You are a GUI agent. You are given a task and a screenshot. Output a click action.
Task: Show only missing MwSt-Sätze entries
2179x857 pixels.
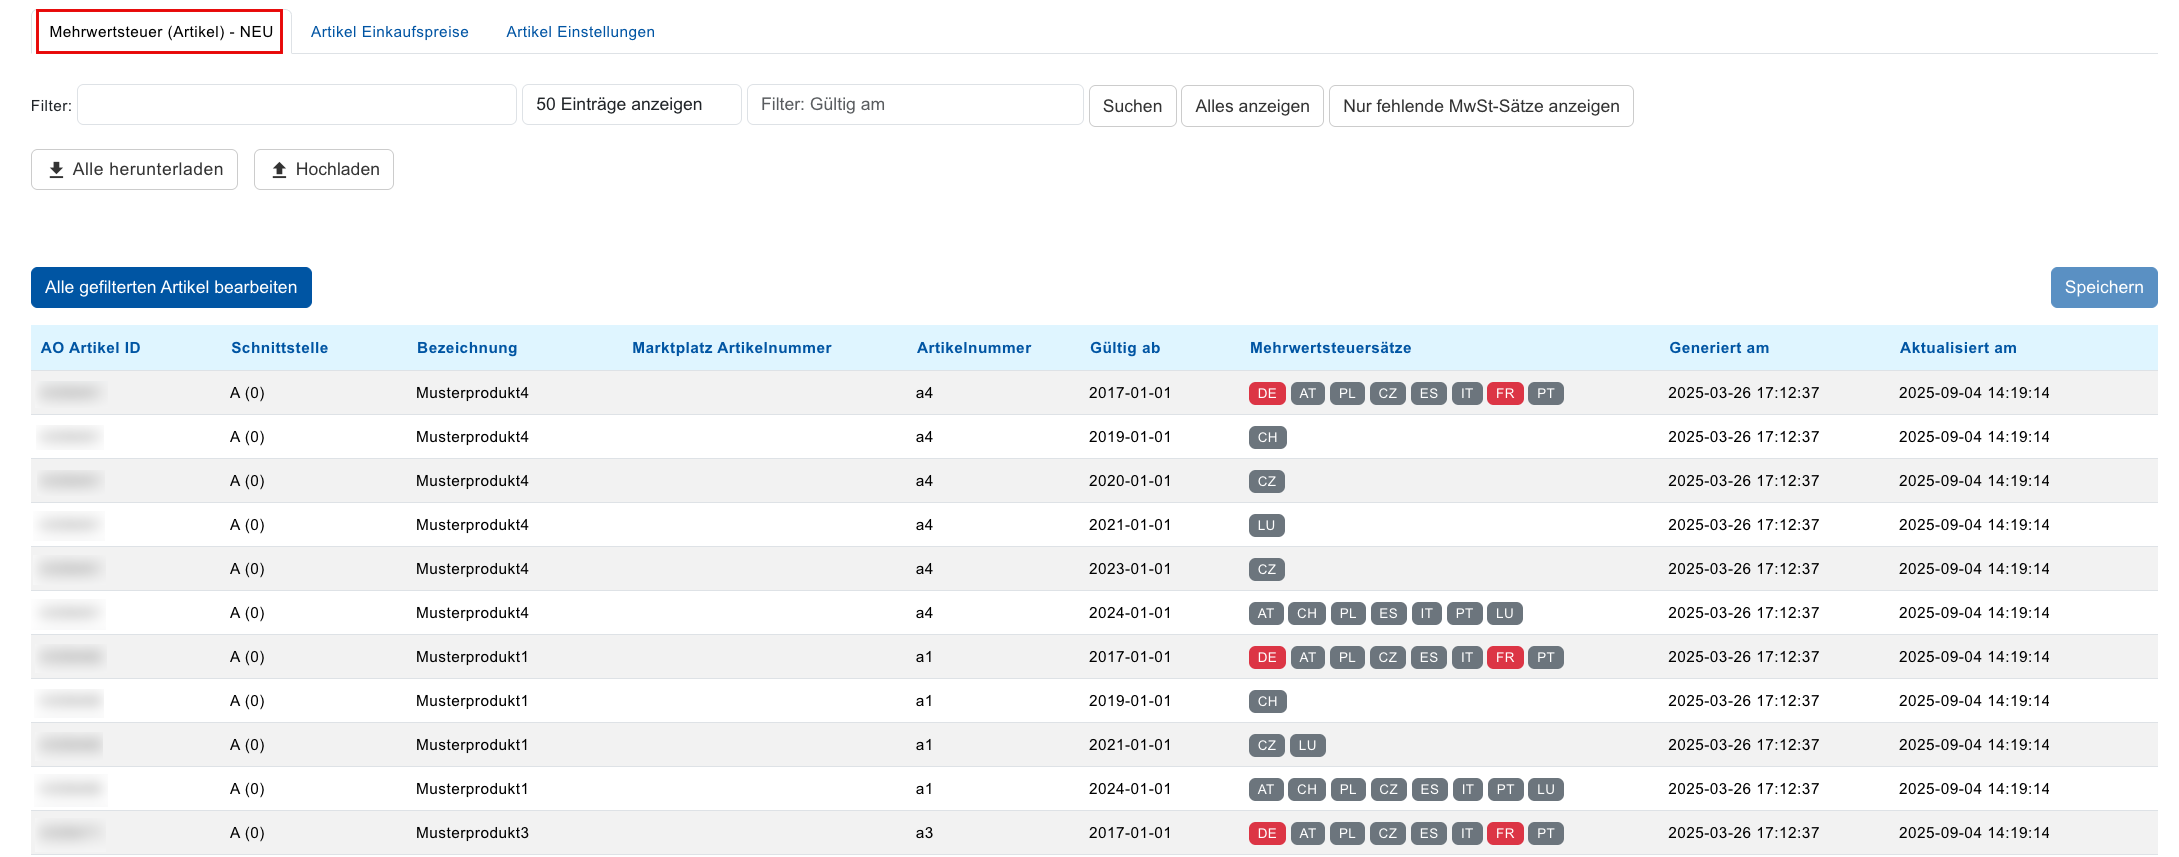[1480, 106]
